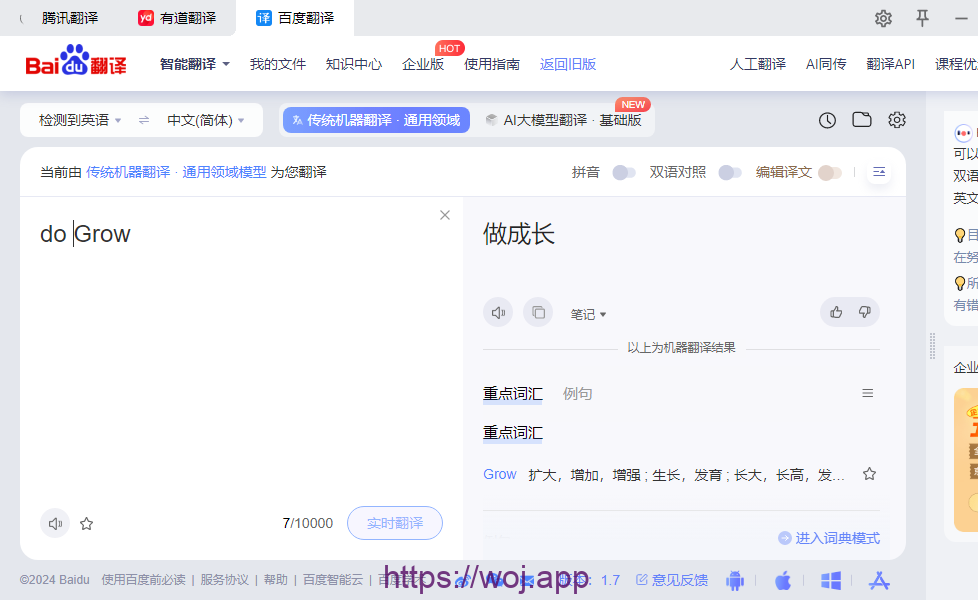Open AI同传 in the nav bar
This screenshot has width=978, height=600.
point(826,64)
